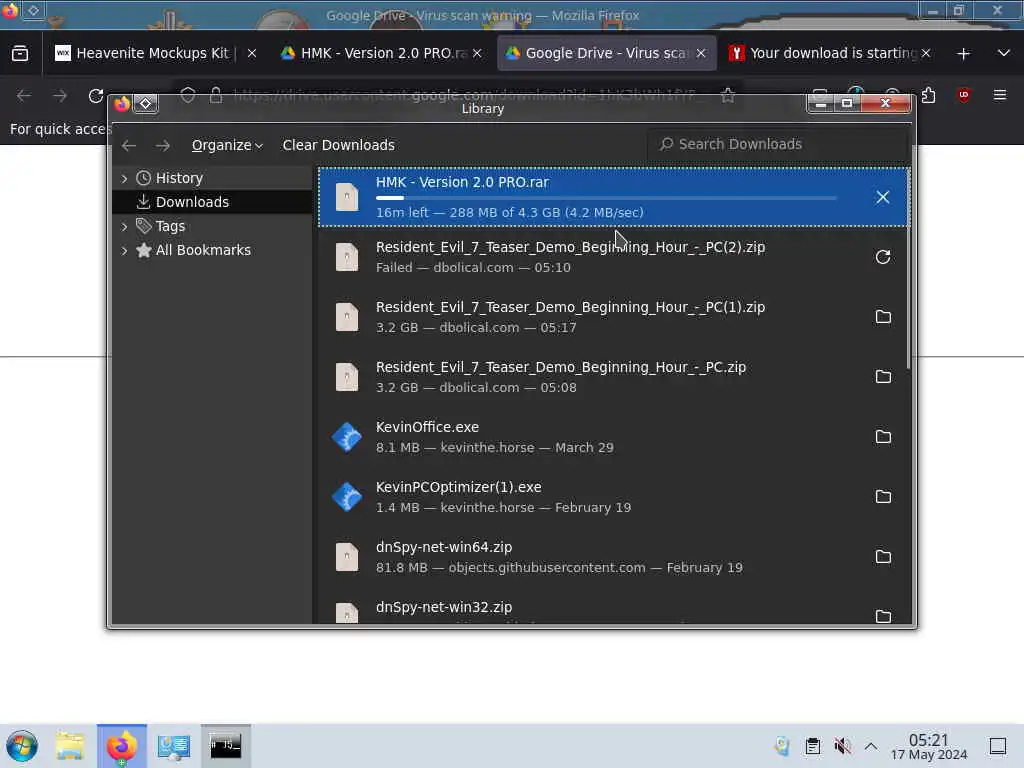Close the Heavenite Mockups Kit tab
Viewport: 1024px width, 768px height.
point(252,54)
